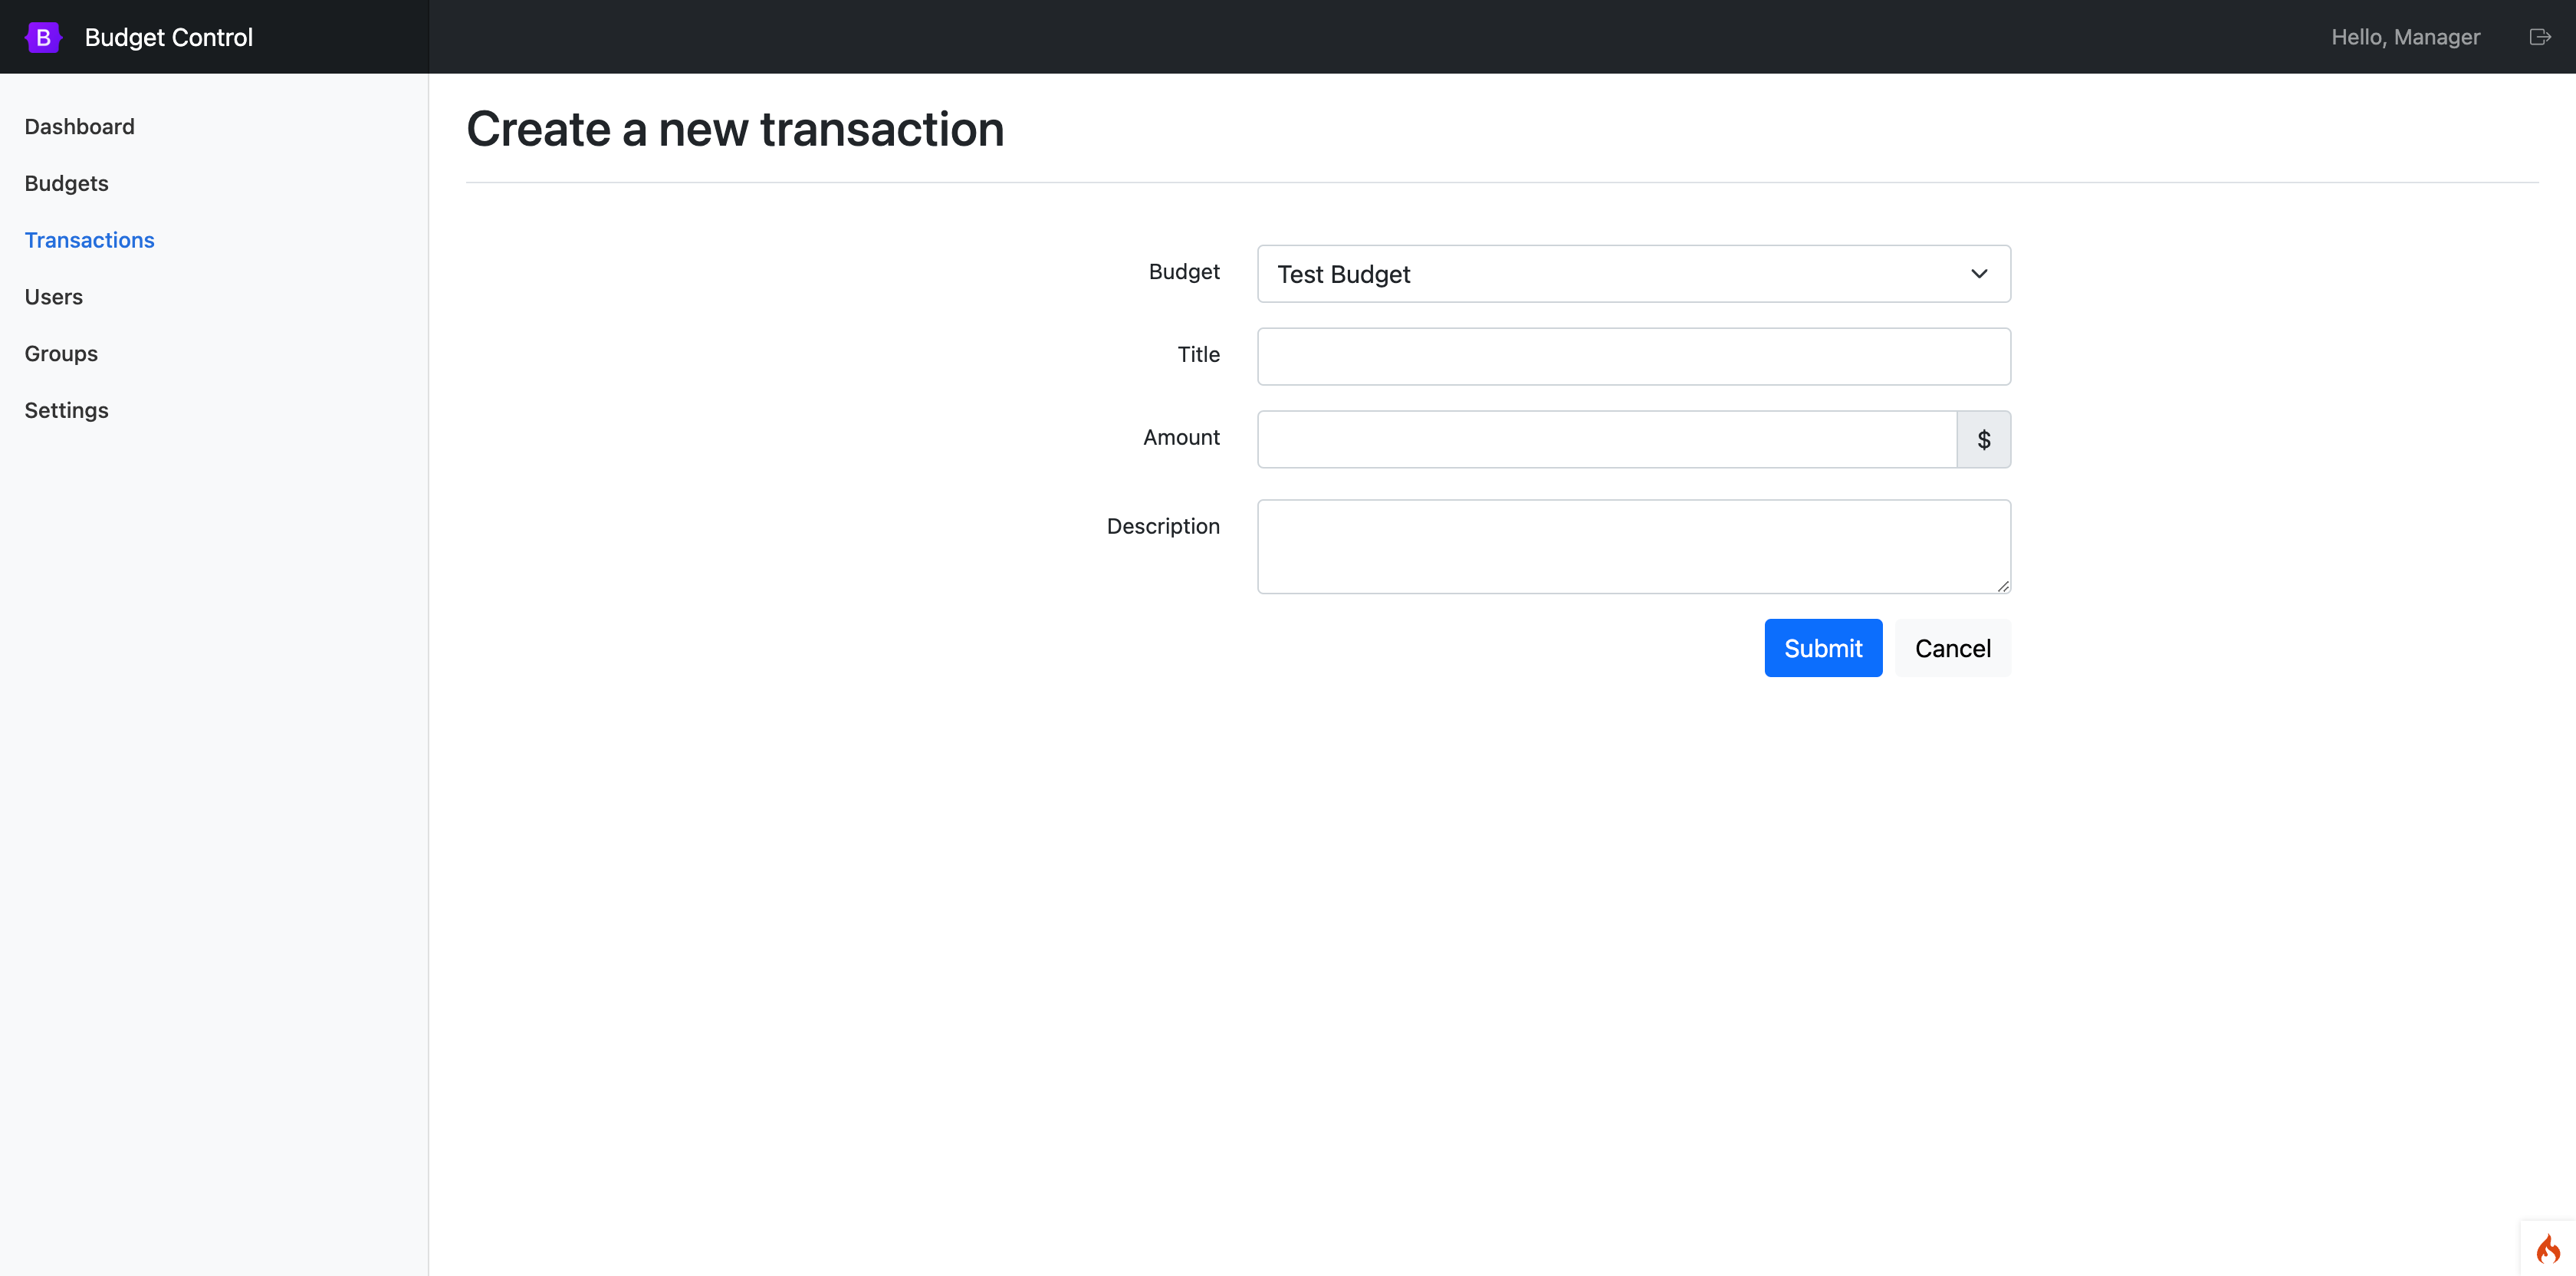Focus the Title input field
2576x1276 pixels.
[x=1633, y=357]
